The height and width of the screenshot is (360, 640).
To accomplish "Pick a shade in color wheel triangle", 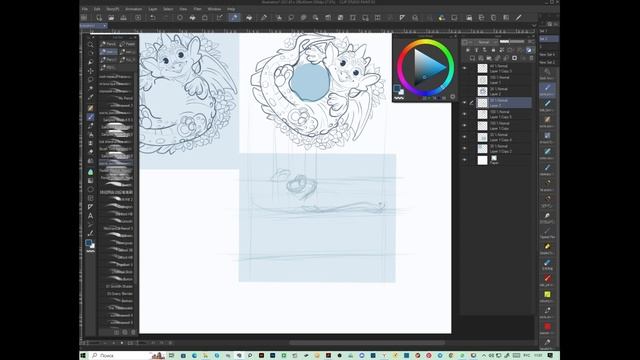I will click(427, 67).
